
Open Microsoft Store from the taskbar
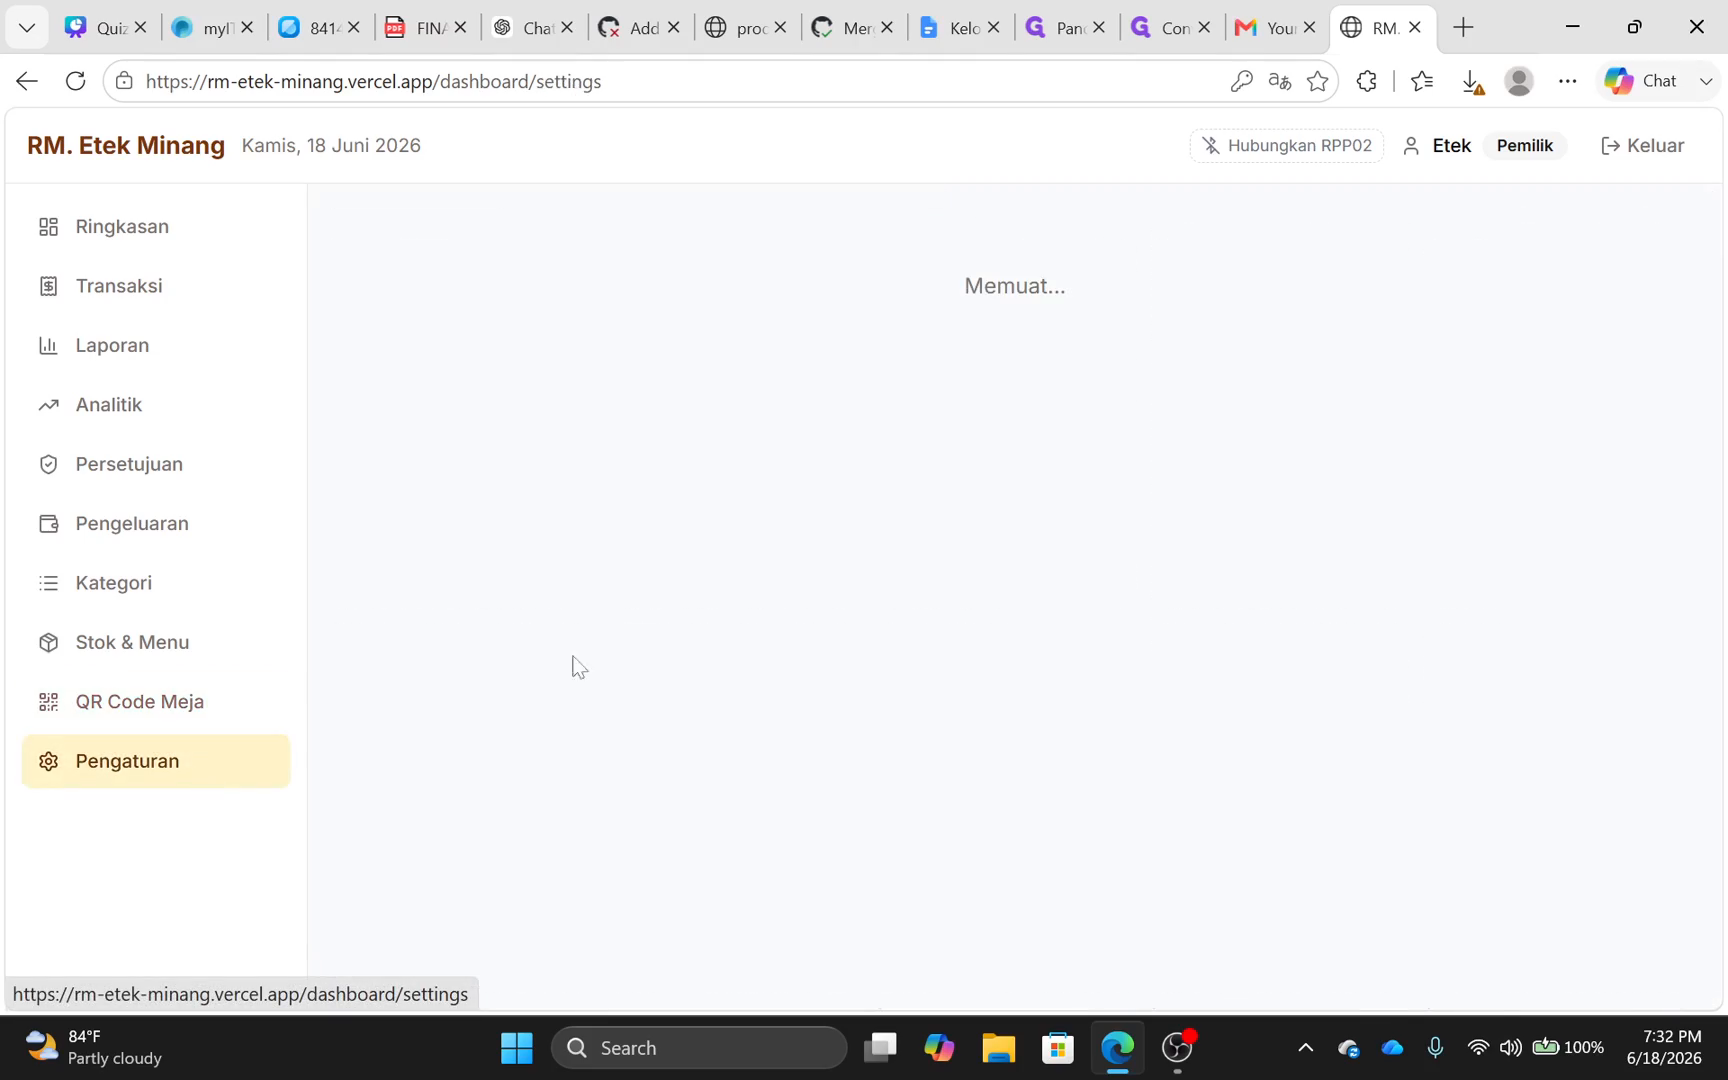tap(1057, 1048)
